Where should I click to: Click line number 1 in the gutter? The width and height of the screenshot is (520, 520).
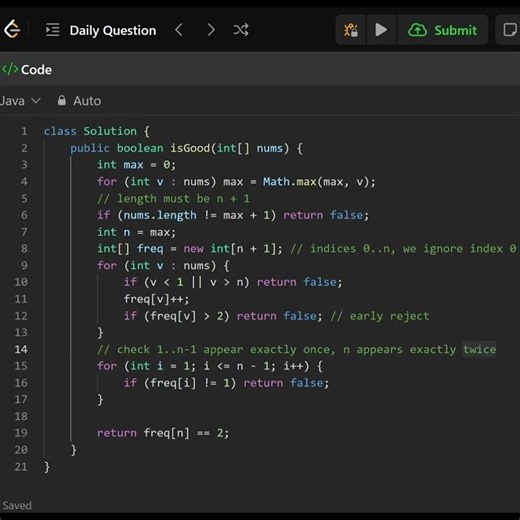[24, 131]
